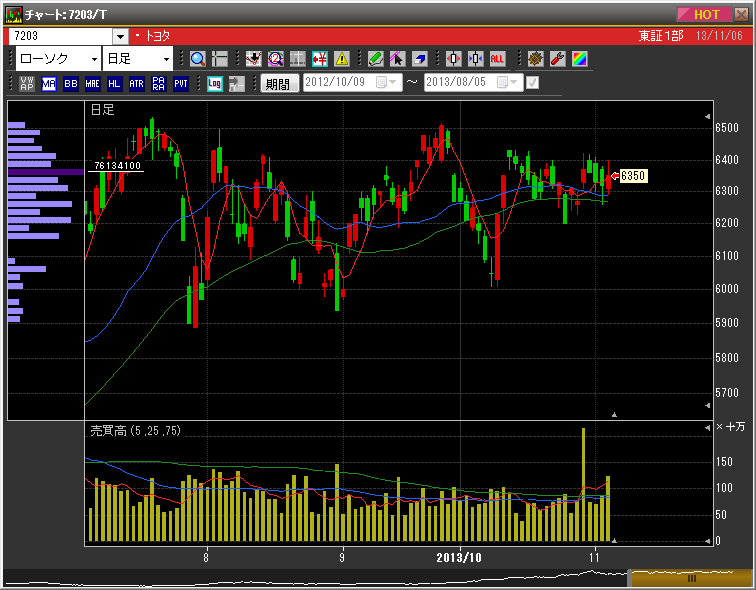The width and height of the screenshot is (756, 590).
Task: Click the red ALL display icon
Action: point(498,59)
